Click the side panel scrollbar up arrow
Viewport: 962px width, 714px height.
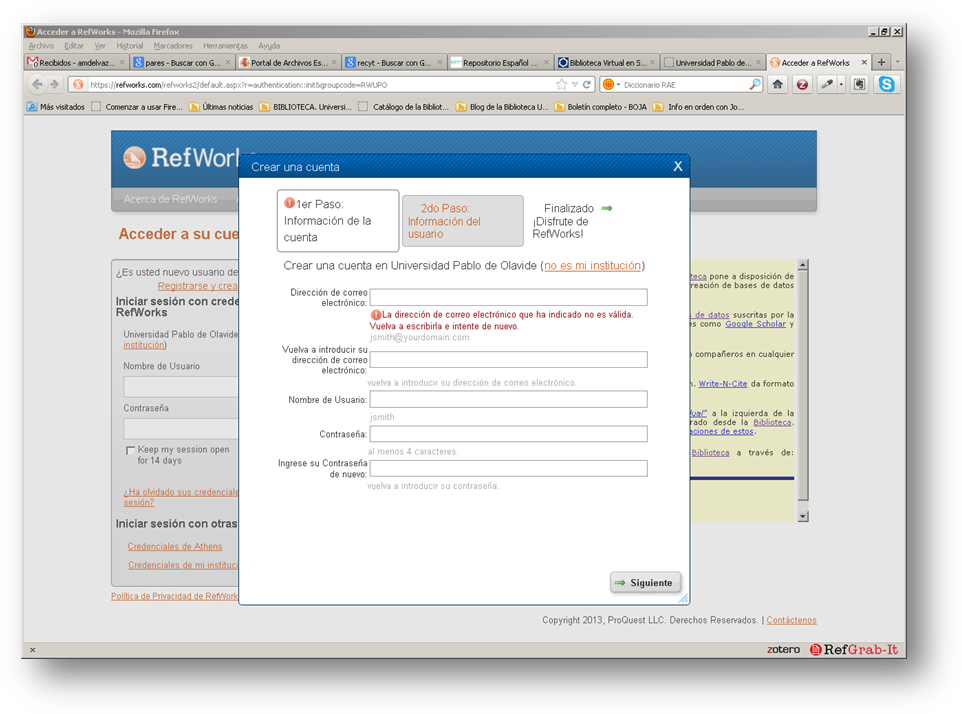pyautogui.click(x=802, y=265)
